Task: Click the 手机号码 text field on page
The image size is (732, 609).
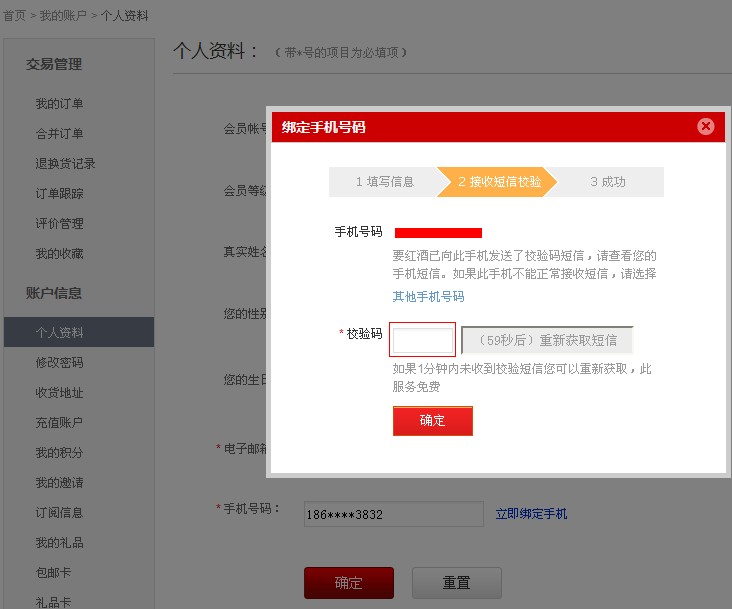Action: click(393, 514)
